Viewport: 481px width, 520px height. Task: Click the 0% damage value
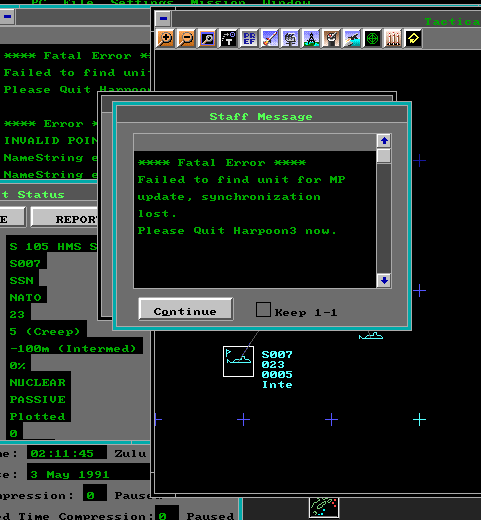pos(18,365)
